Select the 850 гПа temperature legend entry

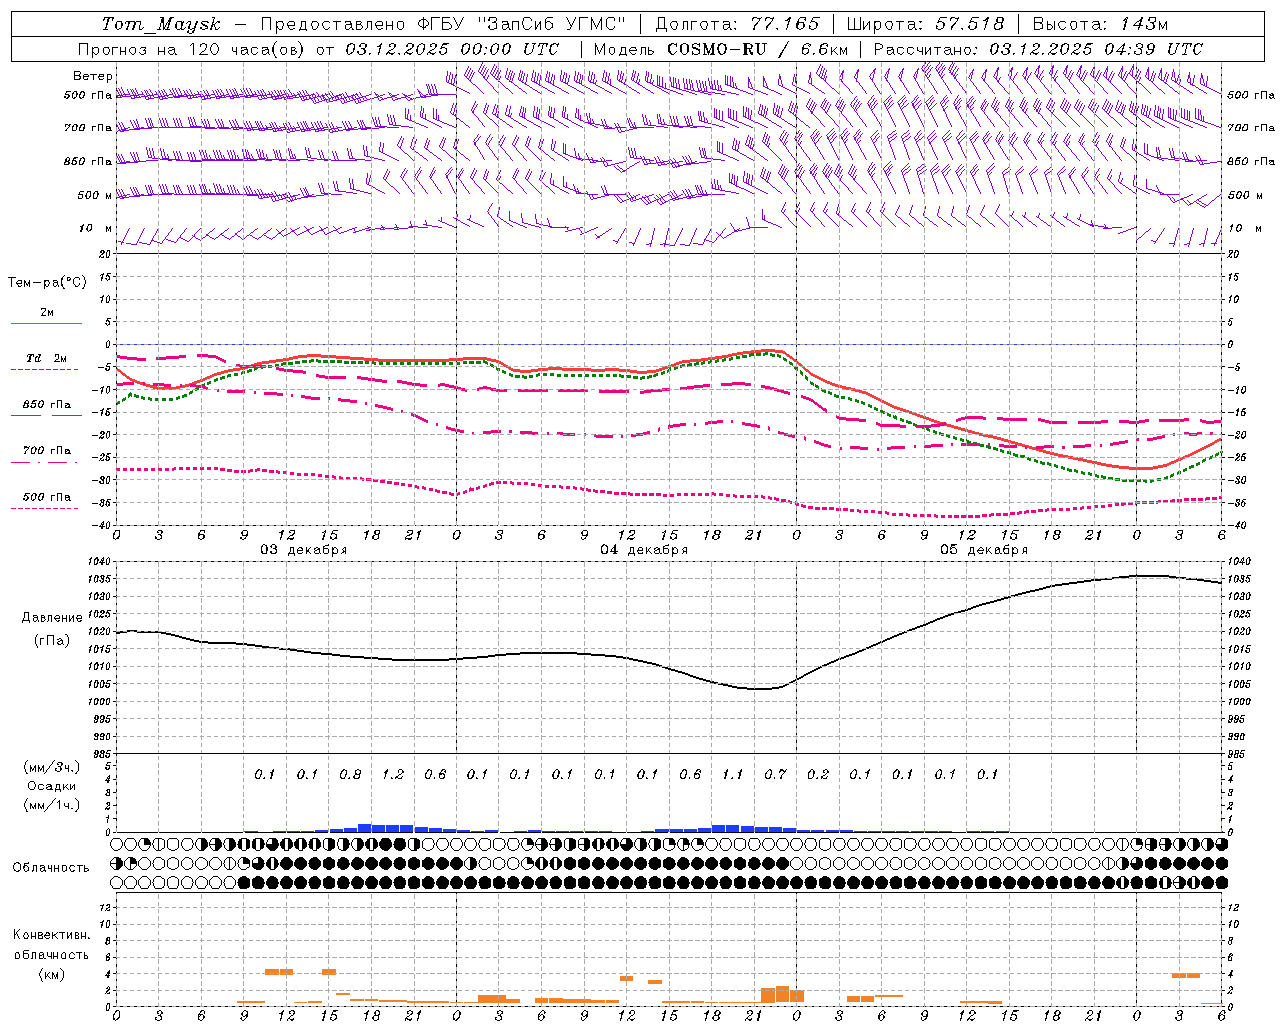tap(47, 405)
